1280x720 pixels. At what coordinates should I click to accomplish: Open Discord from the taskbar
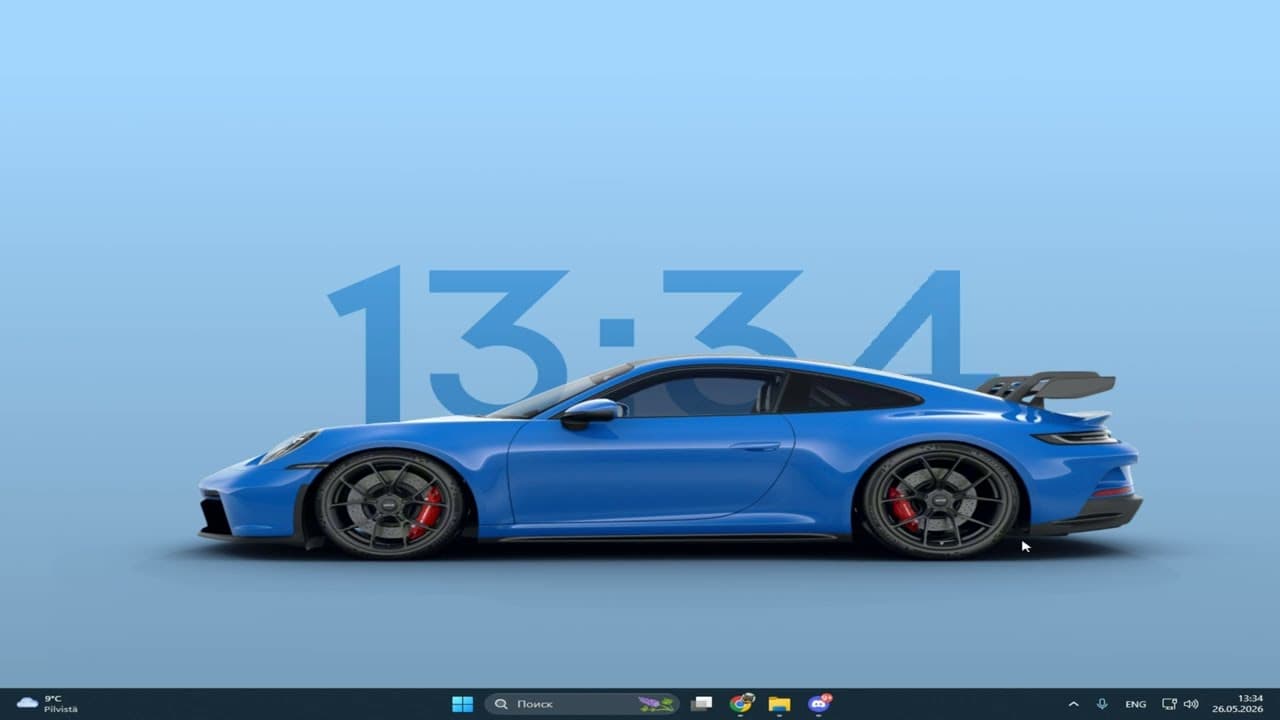pos(819,704)
